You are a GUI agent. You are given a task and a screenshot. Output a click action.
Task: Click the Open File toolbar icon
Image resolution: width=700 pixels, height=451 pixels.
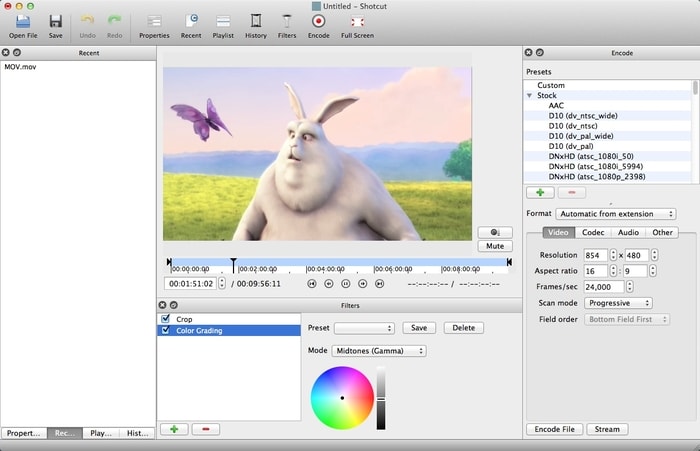(x=23, y=27)
